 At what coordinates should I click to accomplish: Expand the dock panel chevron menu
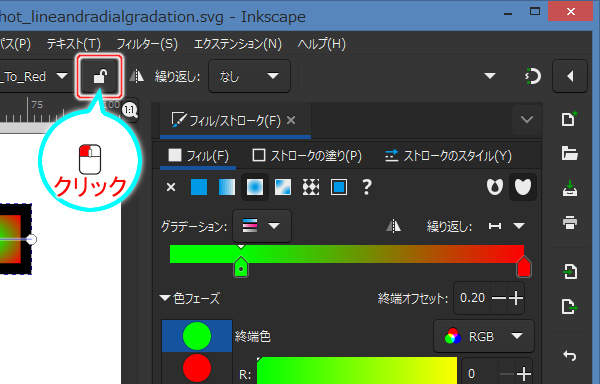pyautogui.click(x=527, y=120)
